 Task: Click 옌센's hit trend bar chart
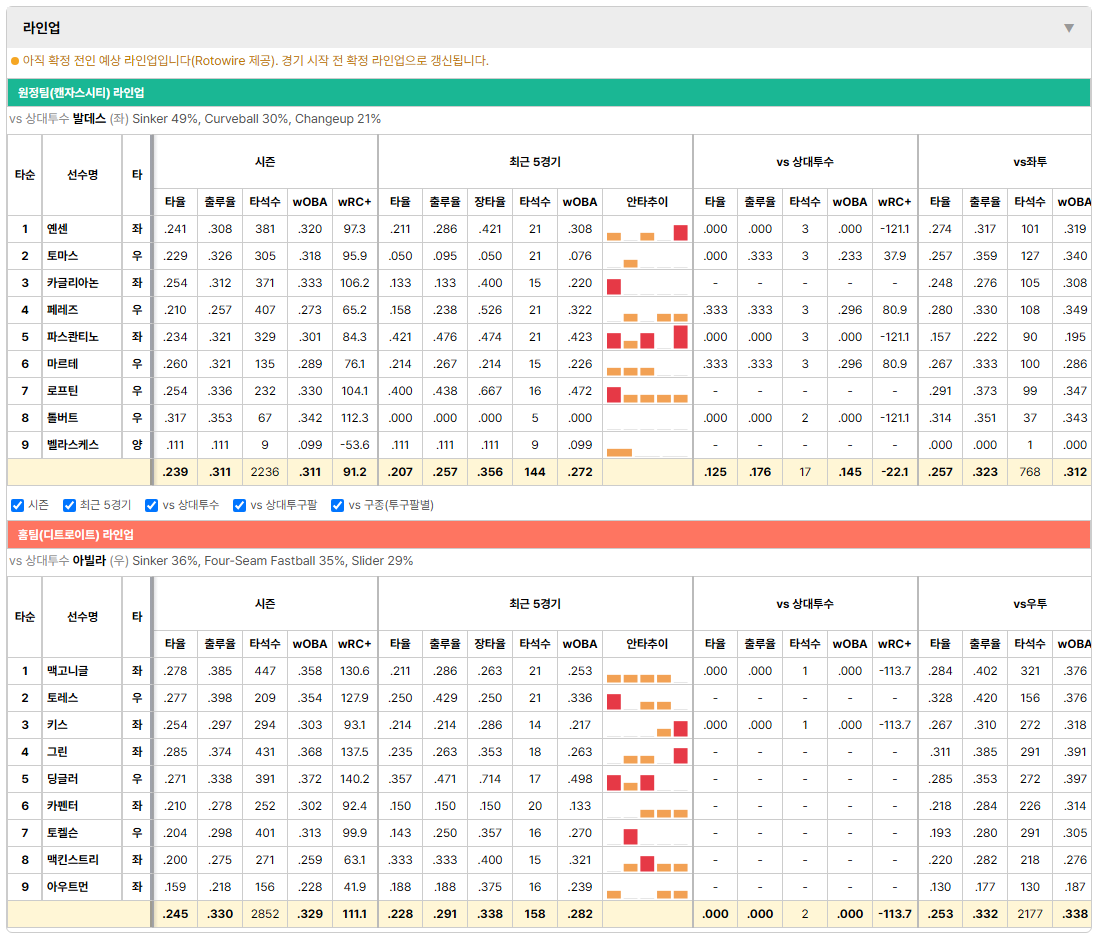(647, 230)
